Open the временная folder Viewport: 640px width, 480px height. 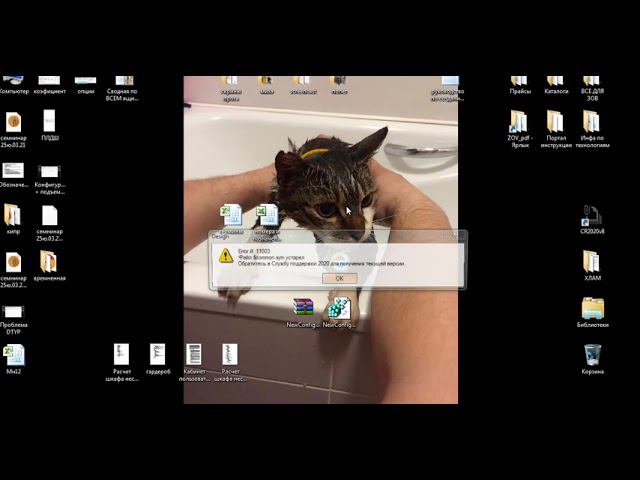point(49,266)
